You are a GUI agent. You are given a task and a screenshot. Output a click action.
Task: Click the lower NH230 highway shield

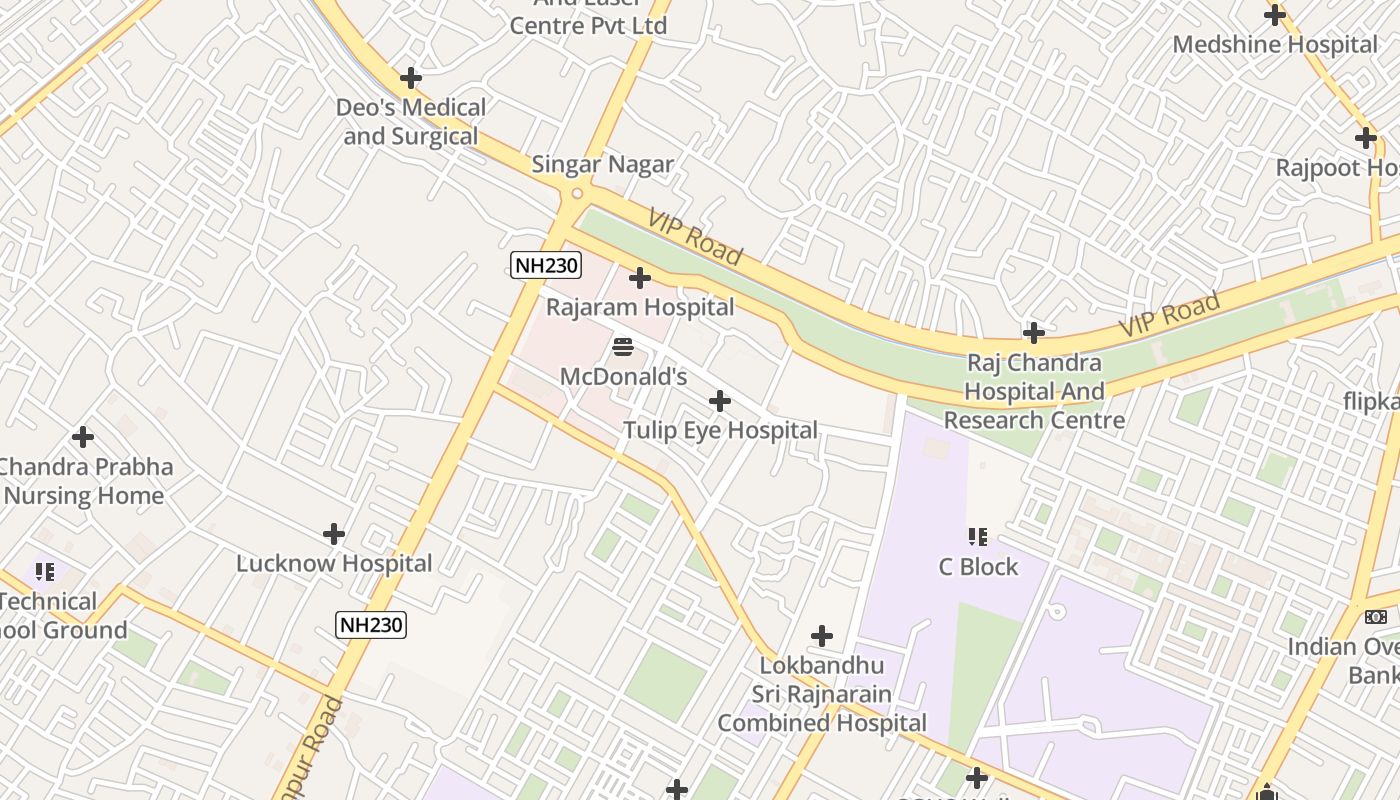pos(371,625)
